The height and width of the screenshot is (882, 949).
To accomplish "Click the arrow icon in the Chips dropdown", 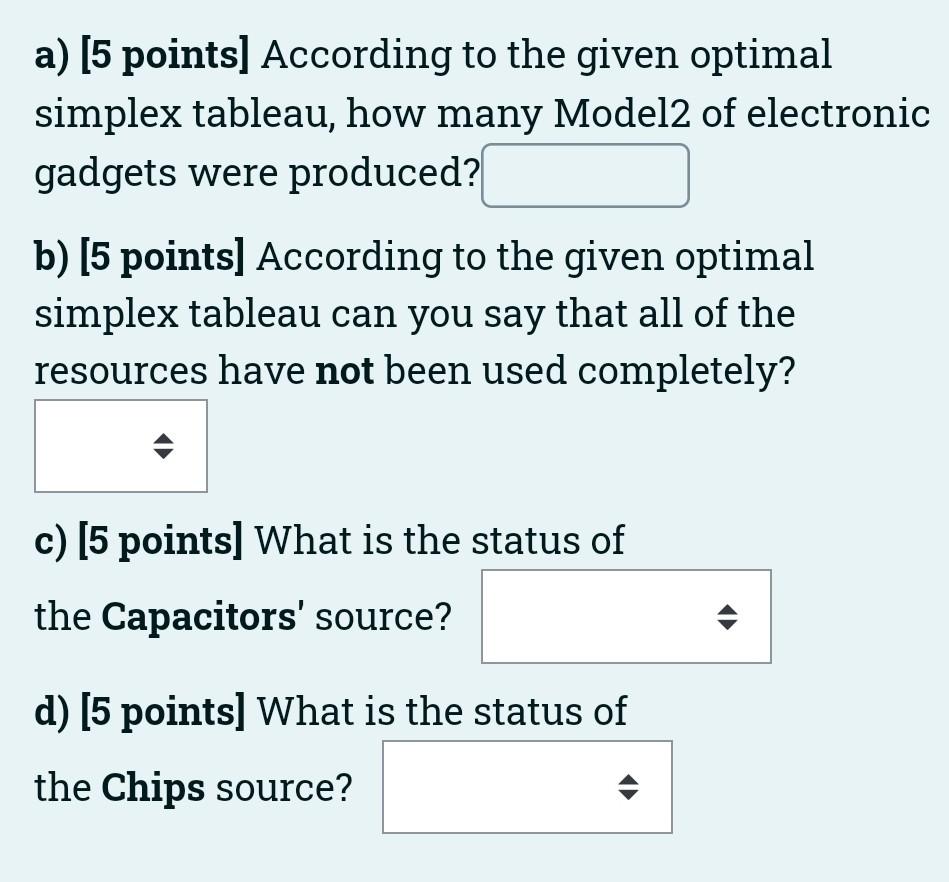I will pos(628,788).
